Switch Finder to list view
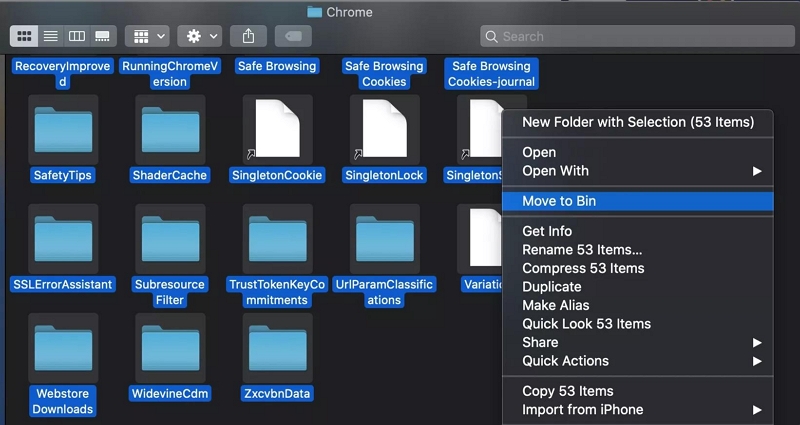Viewport: 800px width, 425px height. (x=51, y=36)
